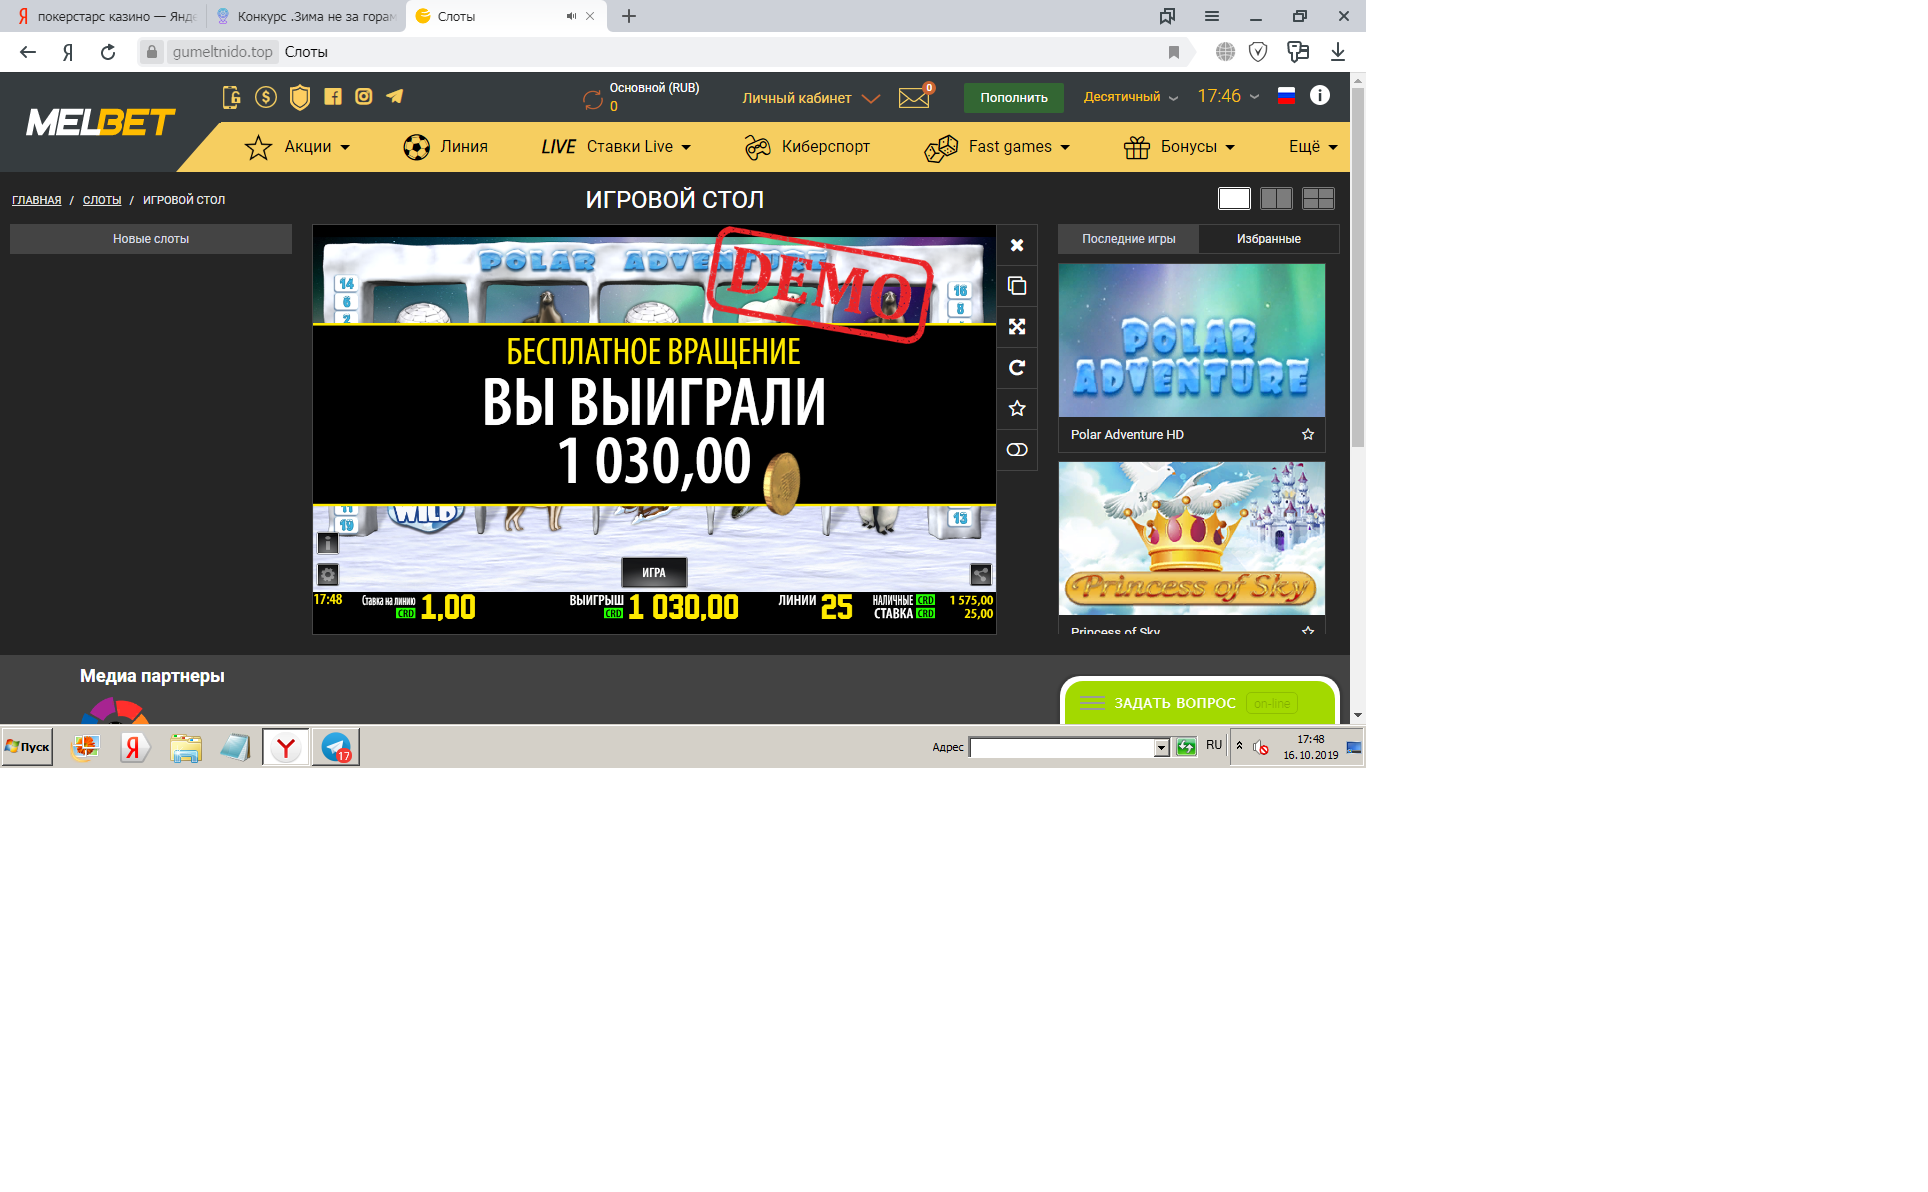Add current game to favorites star
The height and width of the screenshot is (1192, 1928).
click(x=1017, y=409)
